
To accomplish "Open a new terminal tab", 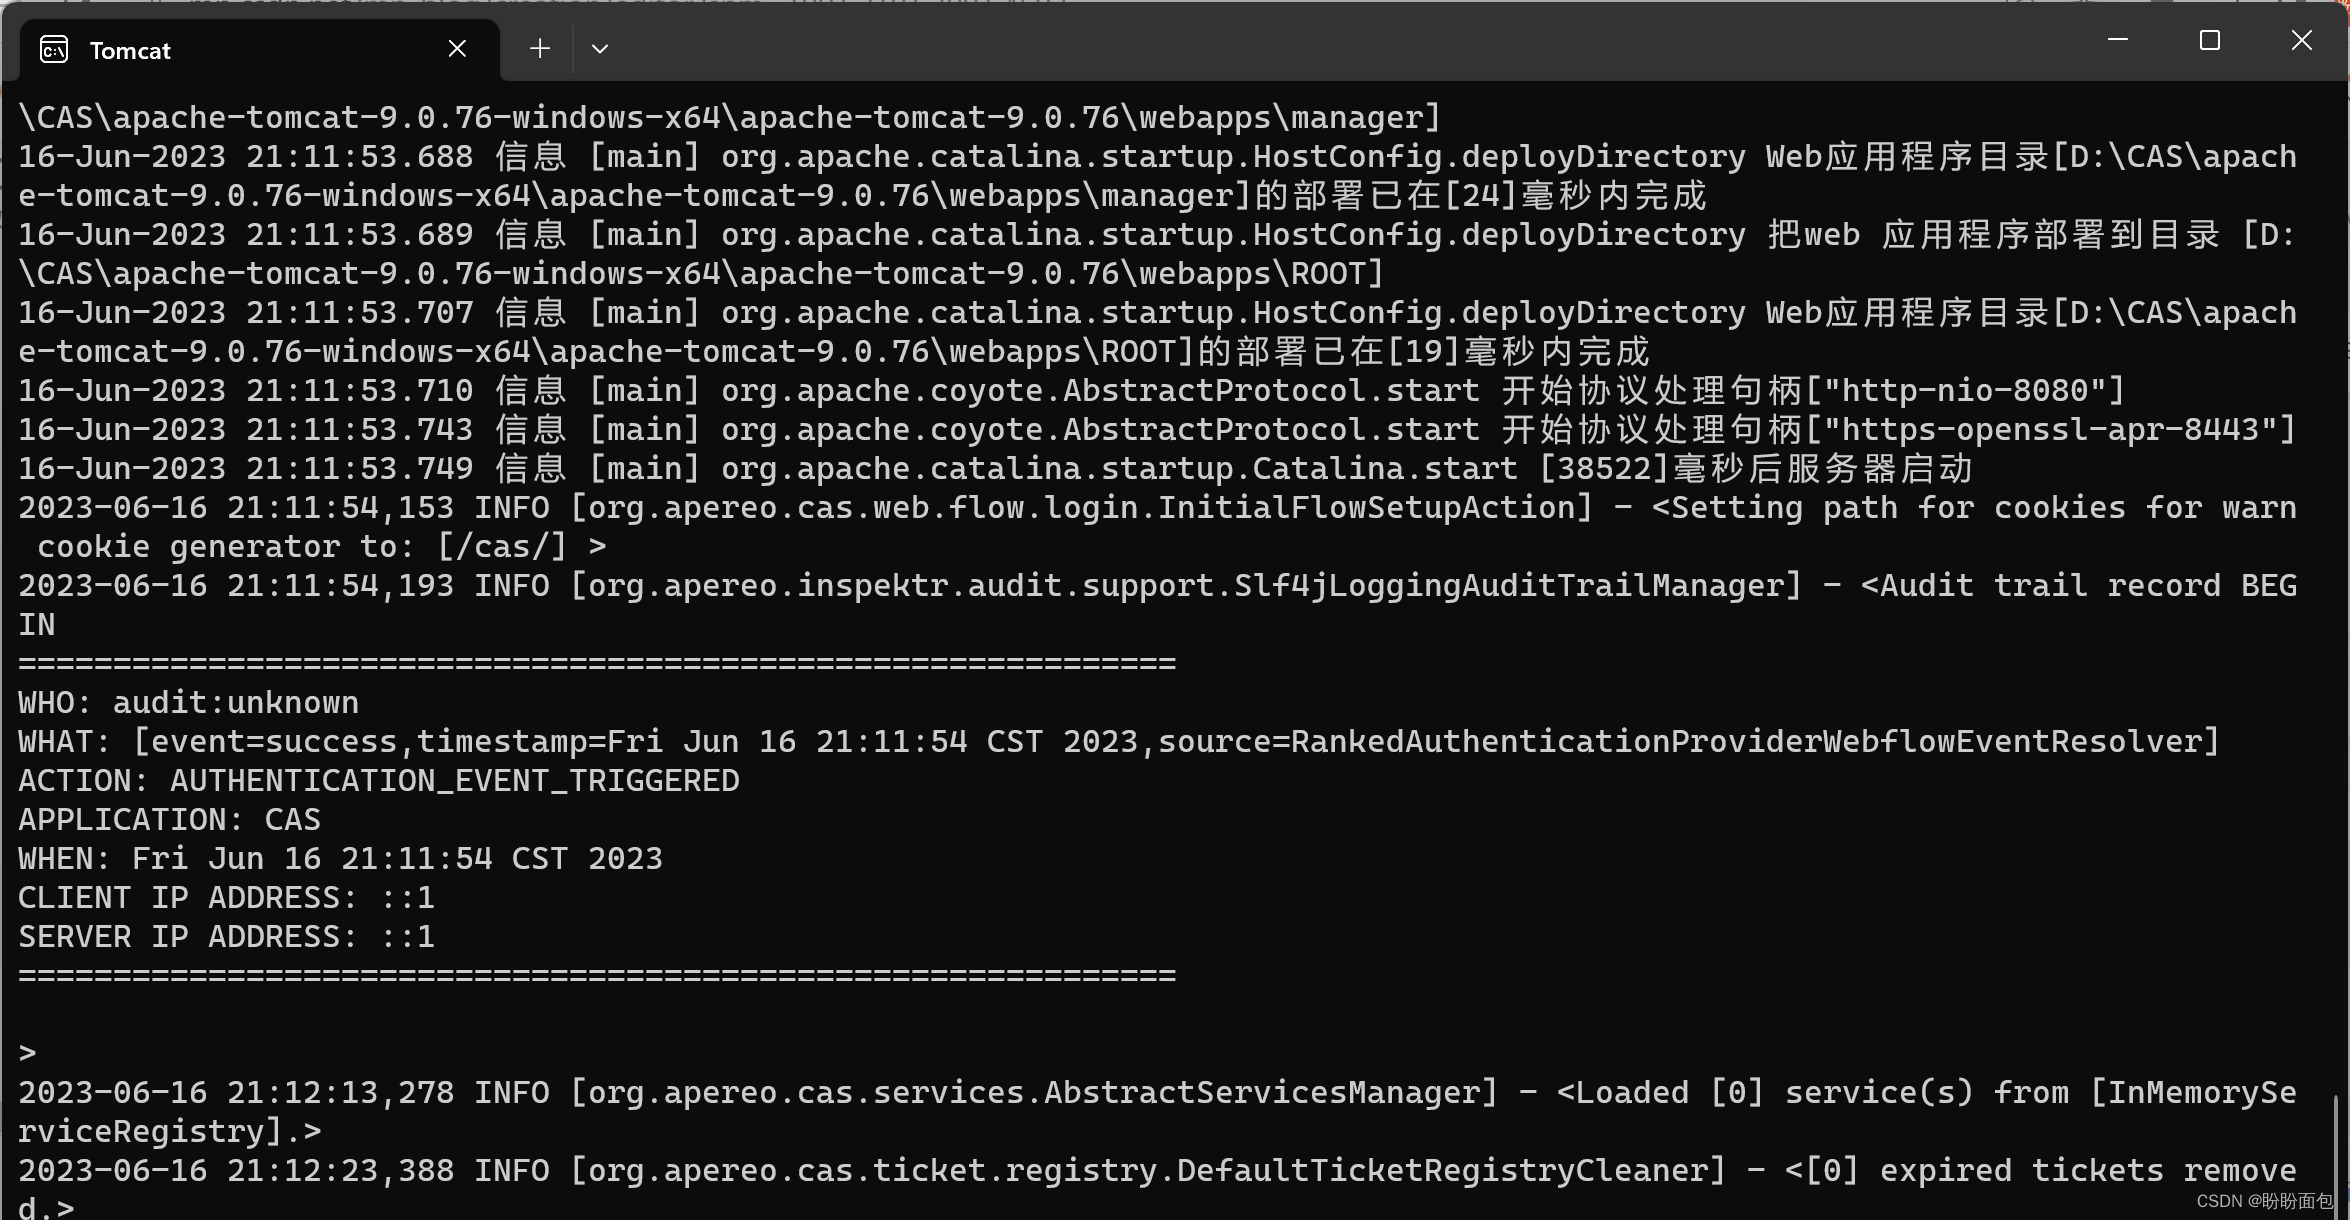I will 539,48.
